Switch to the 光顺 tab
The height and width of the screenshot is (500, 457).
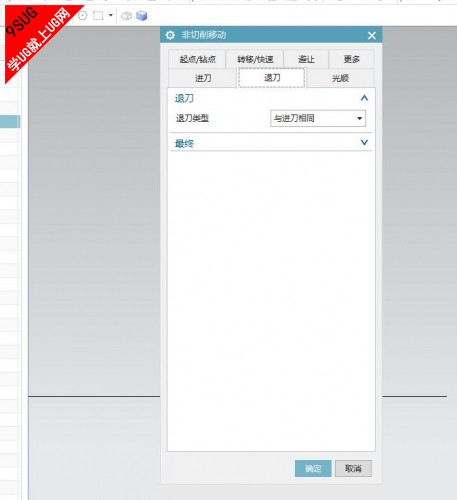(x=340, y=78)
